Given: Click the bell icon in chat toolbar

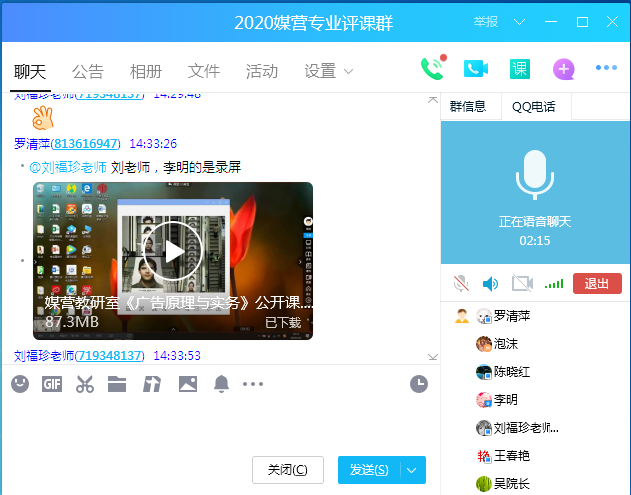Looking at the screenshot, I should point(221,383).
